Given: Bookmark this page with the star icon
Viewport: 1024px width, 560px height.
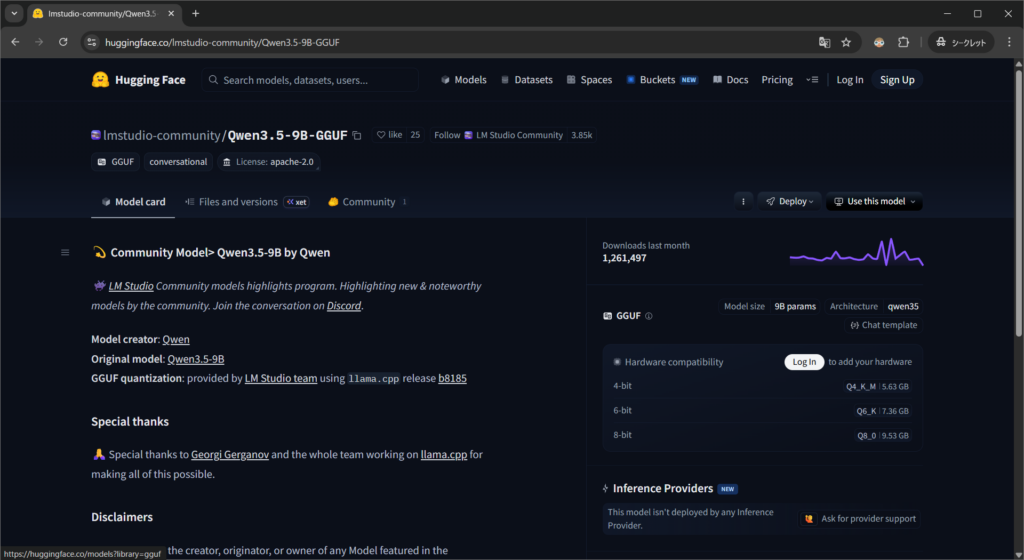Looking at the screenshot, I should [846, 42].
